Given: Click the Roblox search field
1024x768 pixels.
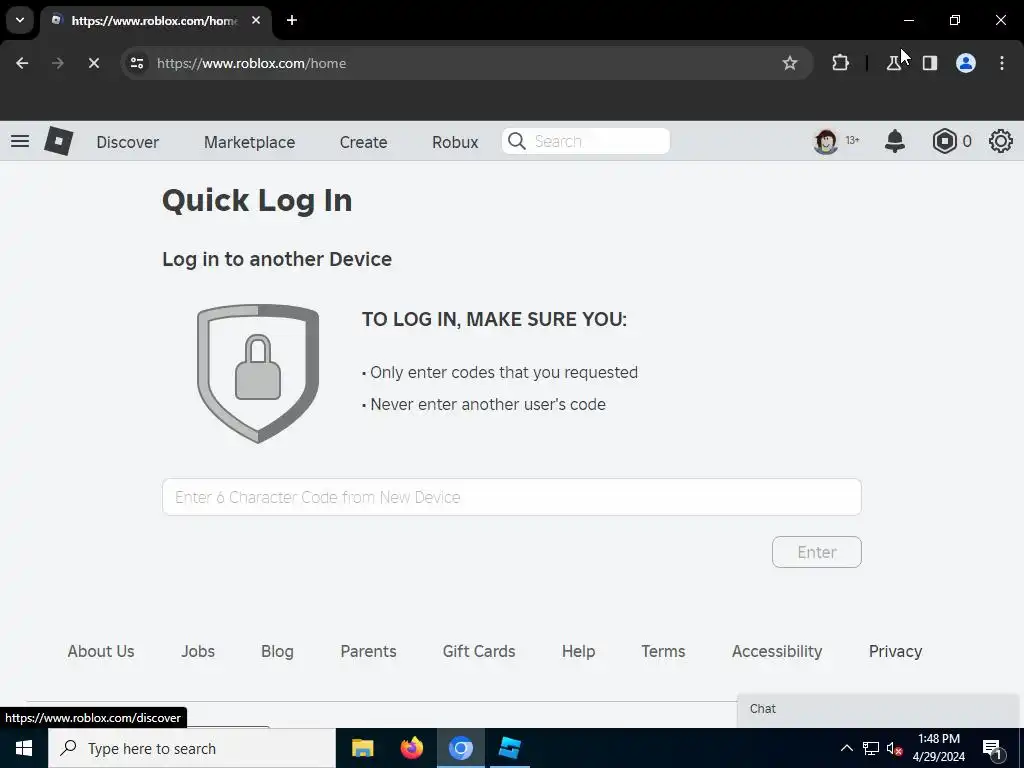Looking at the screenshot, I should pos(586,141).
